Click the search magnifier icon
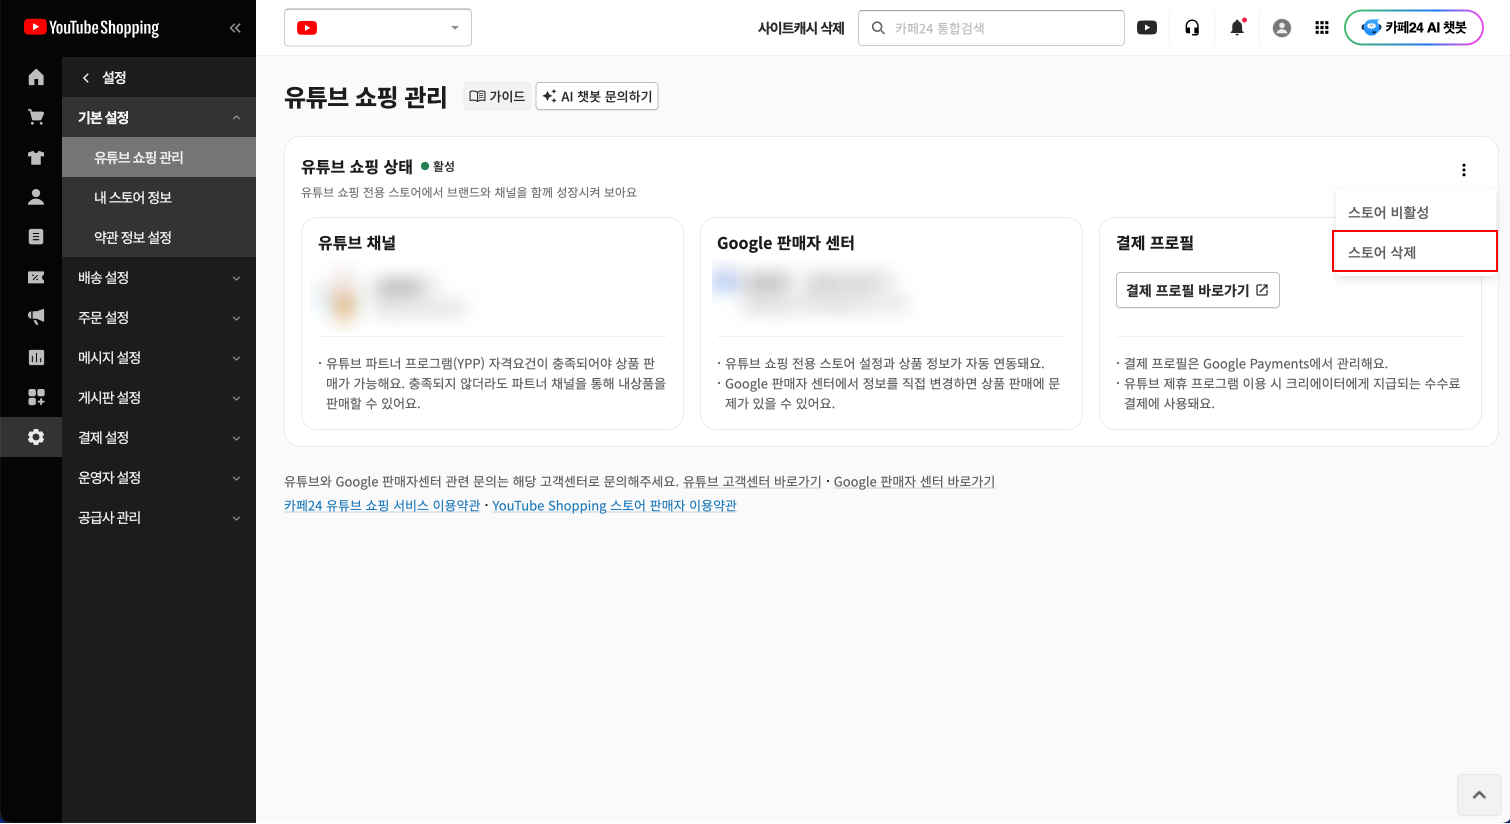 (x=878, y=28)
